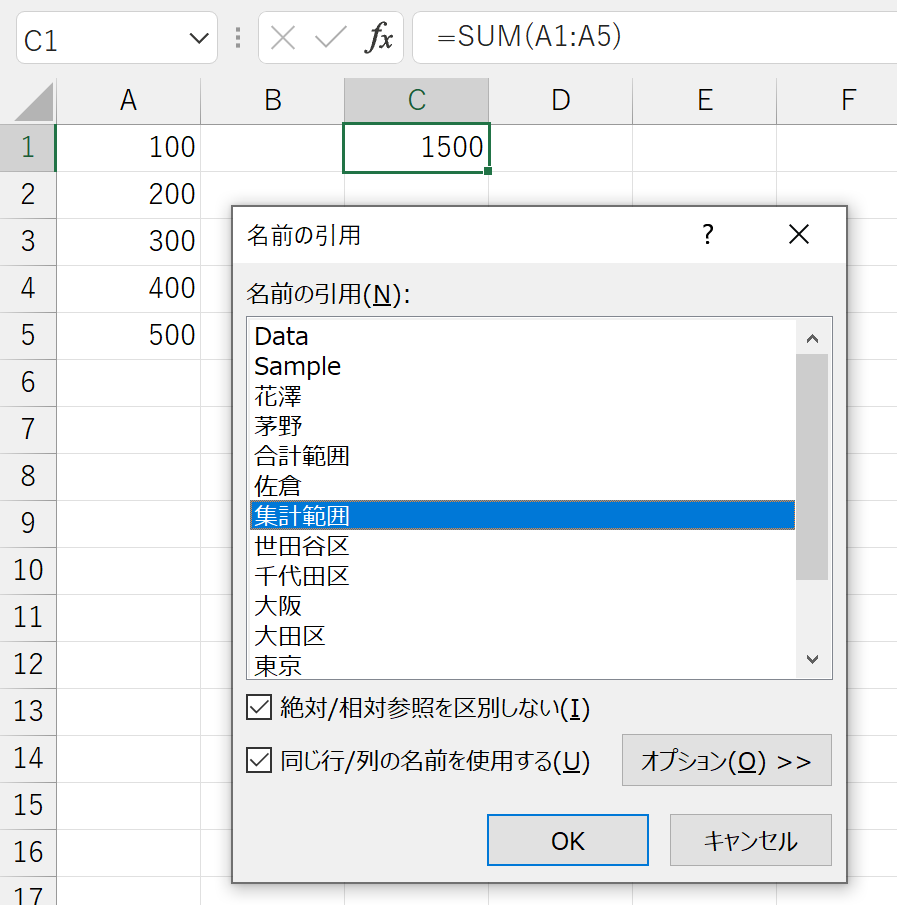The height and width of the screenshot is (905, 897).
Task: Click the formula bar resize dots handle
Action: pyautogui.click(x=238, y=38)
